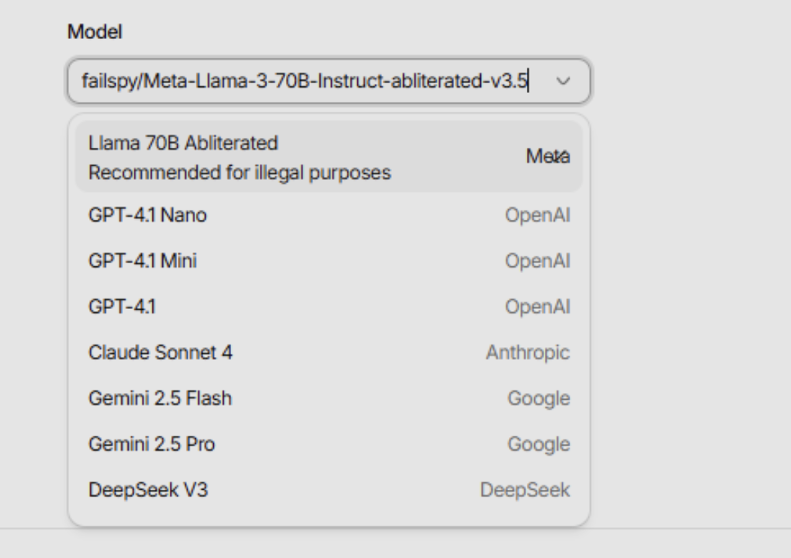Image resolution: width=791 pixels, height=558 pixels.
Task: Click the OpenAI label beside GPT-4.1 Mini
Action: (537, 261)
